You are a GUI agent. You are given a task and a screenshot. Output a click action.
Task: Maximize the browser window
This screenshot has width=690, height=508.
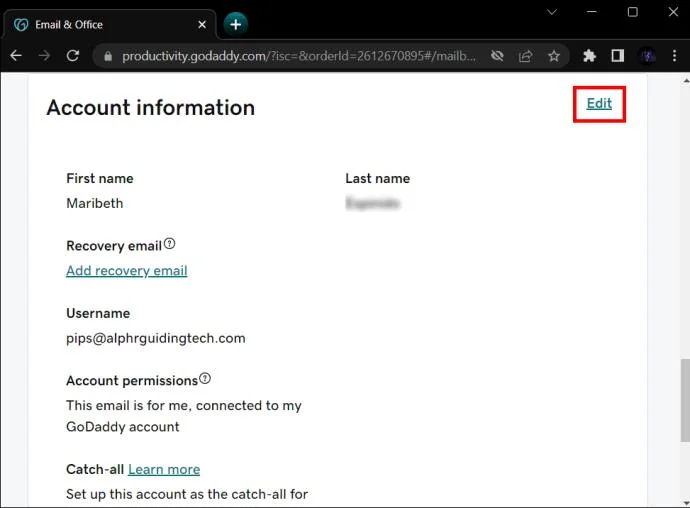(632, 12)
